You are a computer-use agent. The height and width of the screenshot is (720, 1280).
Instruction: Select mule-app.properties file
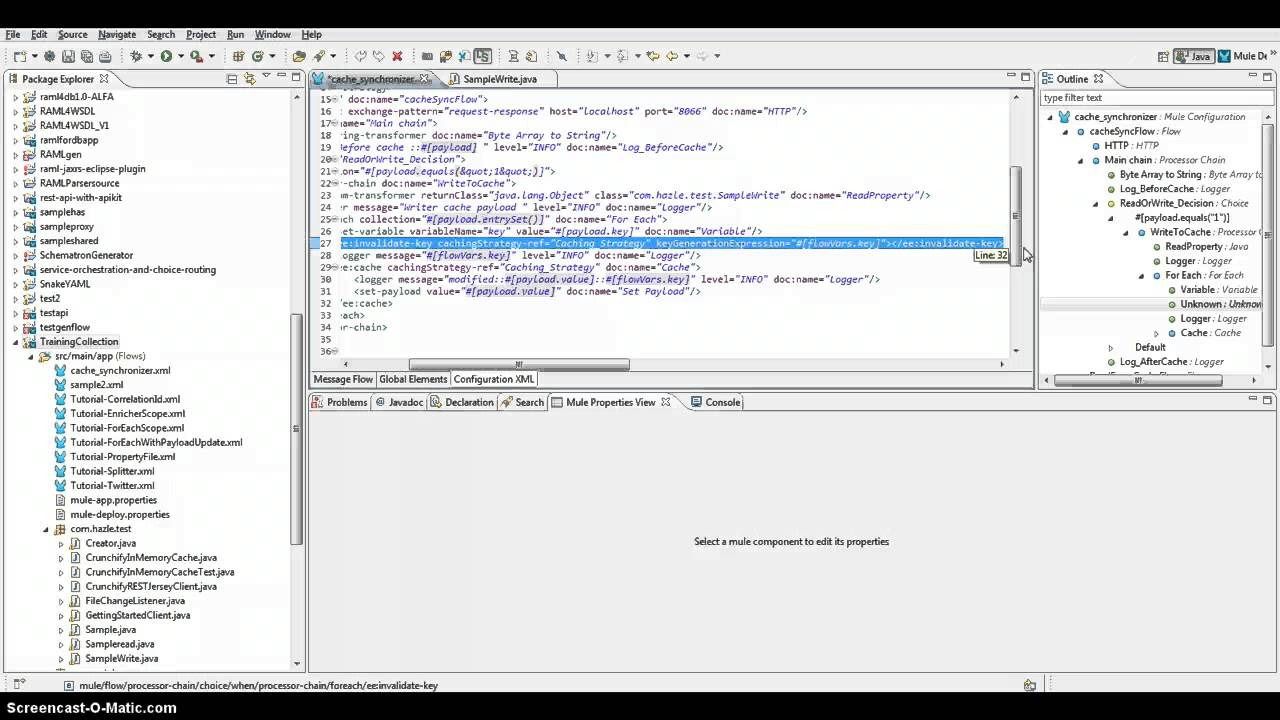point(113,500)
